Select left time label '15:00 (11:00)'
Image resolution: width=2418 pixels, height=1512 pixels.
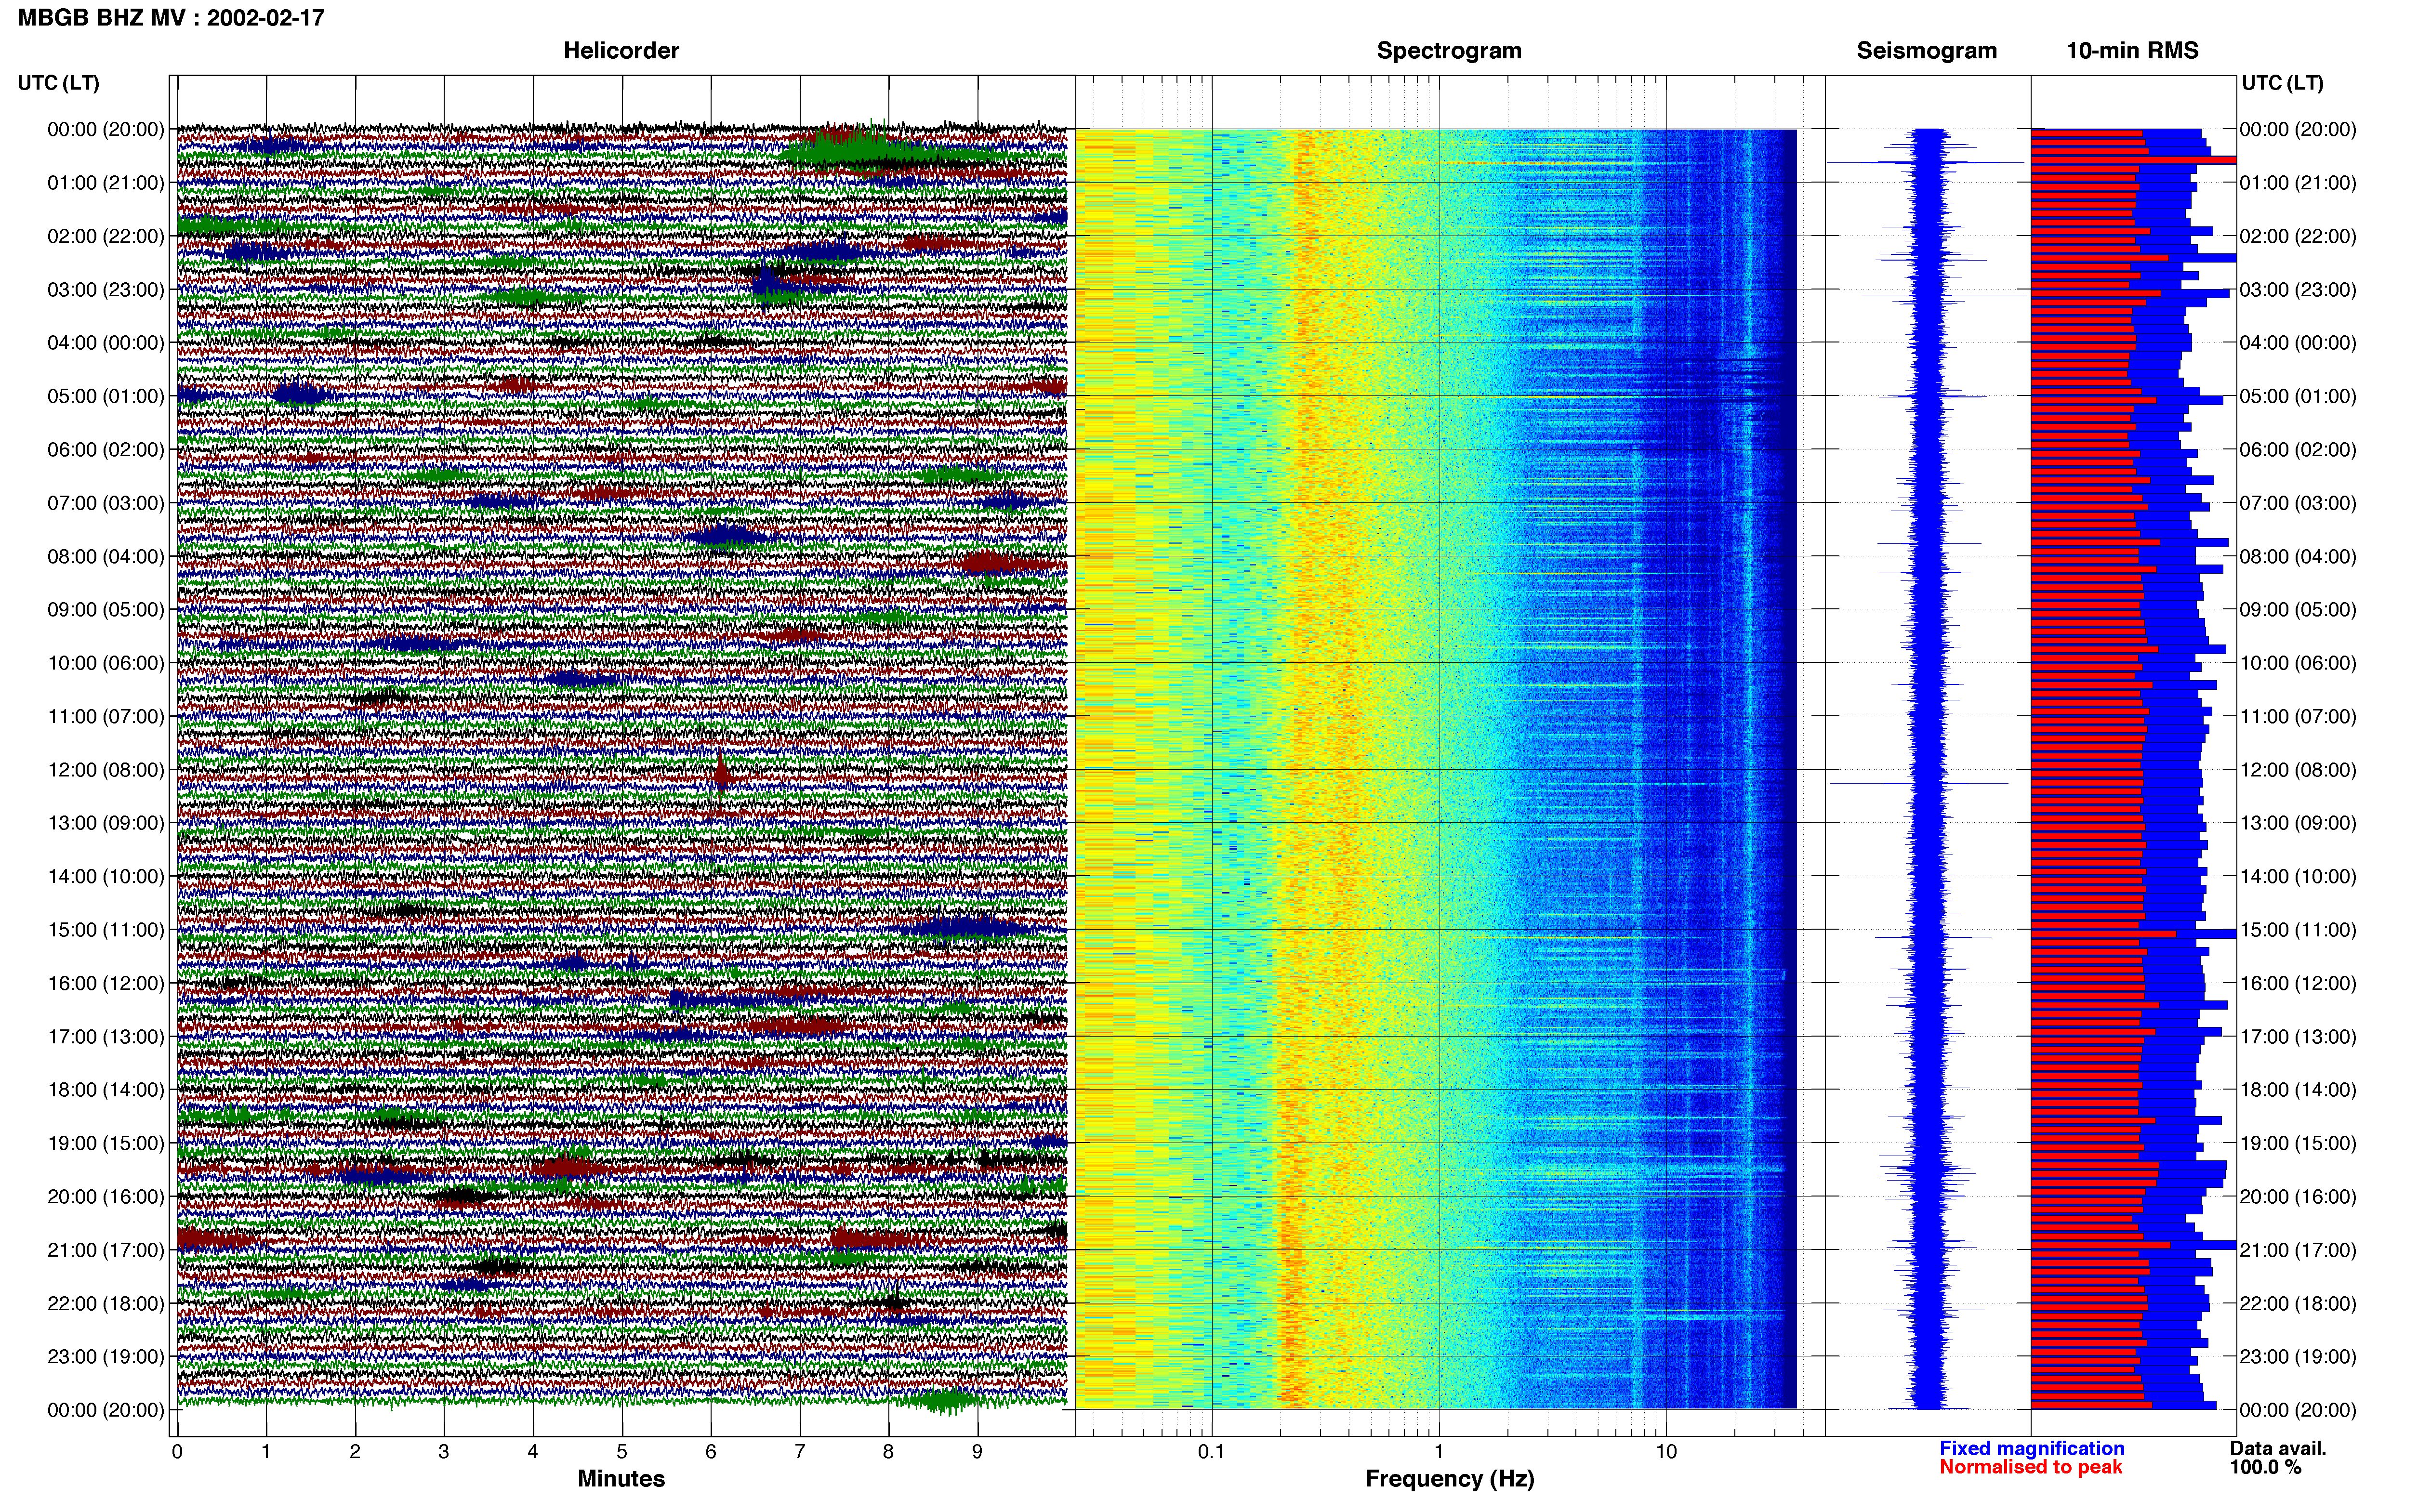[x=106, y=930]
